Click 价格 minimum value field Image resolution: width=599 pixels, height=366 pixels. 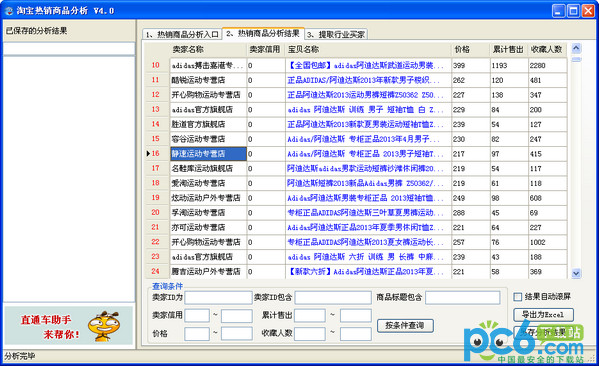[x=197, y=334]
